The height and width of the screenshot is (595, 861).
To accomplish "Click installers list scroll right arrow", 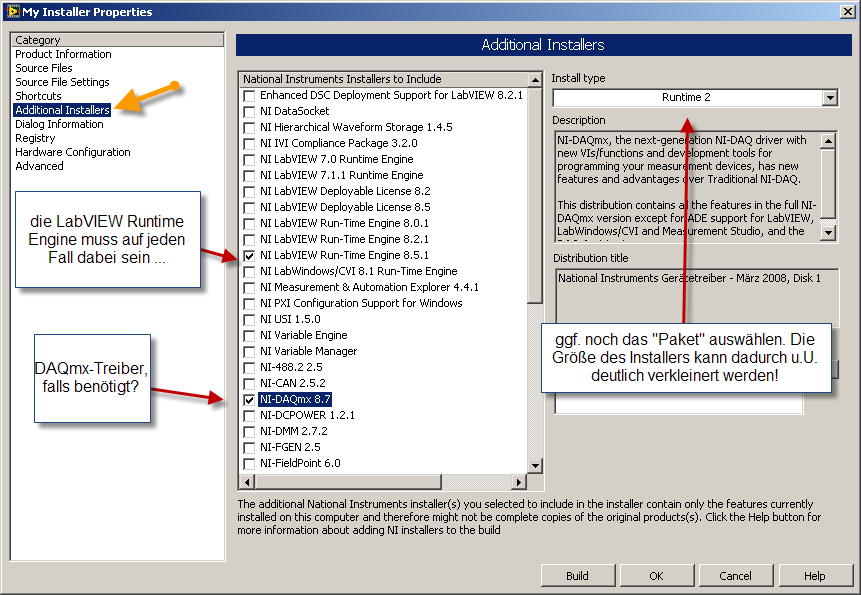I will point(519,482).
